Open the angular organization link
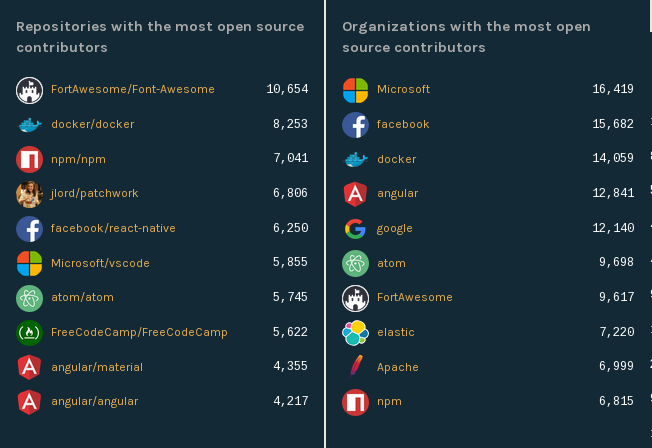The width and height of the screenshot is (652, 448). pyautogui.click(x=398, y=193)
